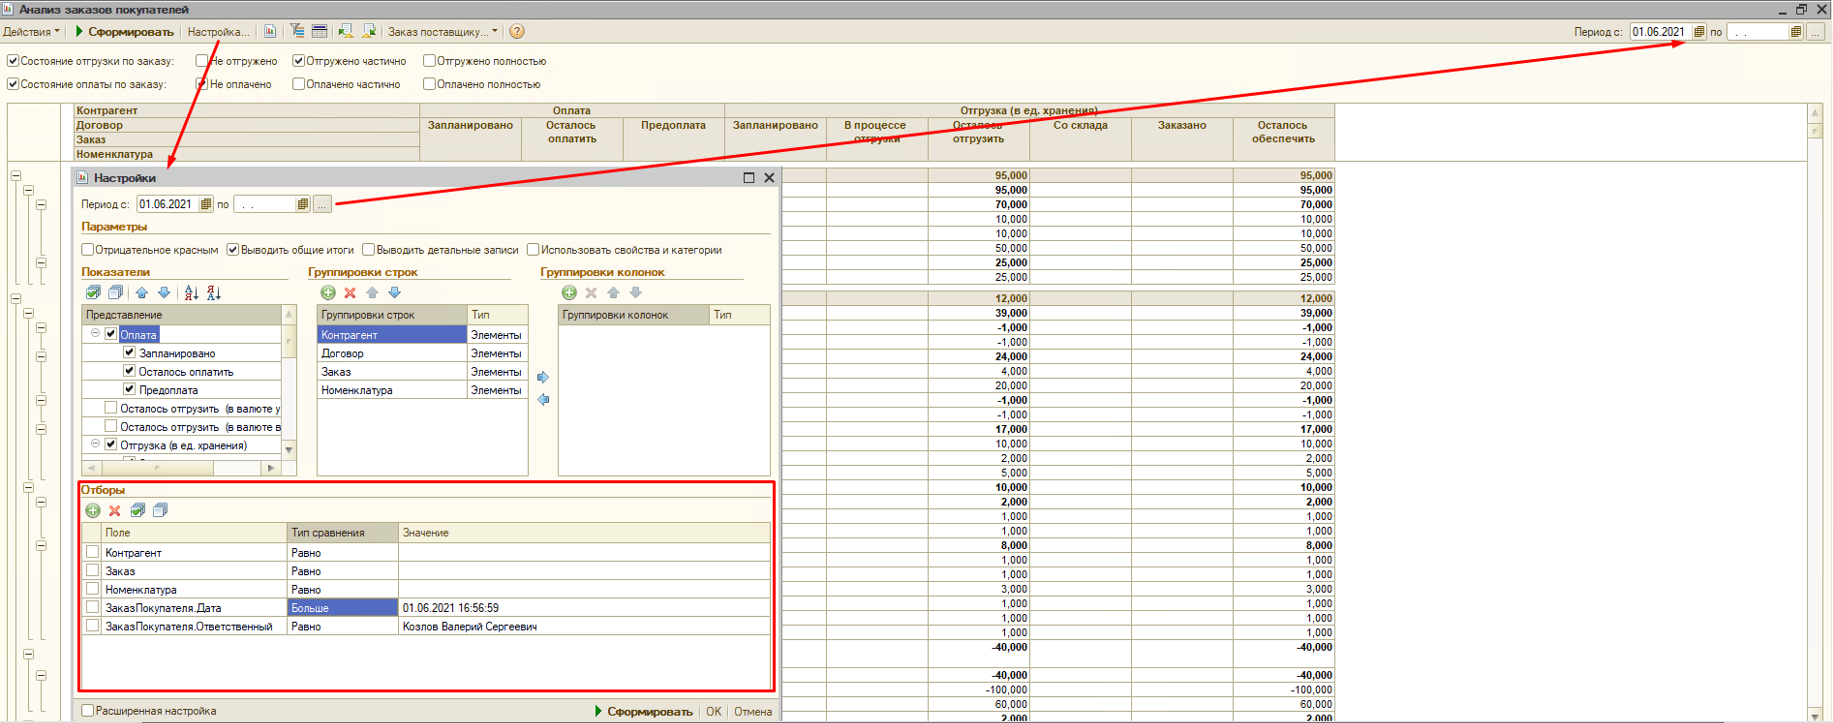
Task: Uncheck all filters in Отборы toolbar
Action: [x=160, y=511]
